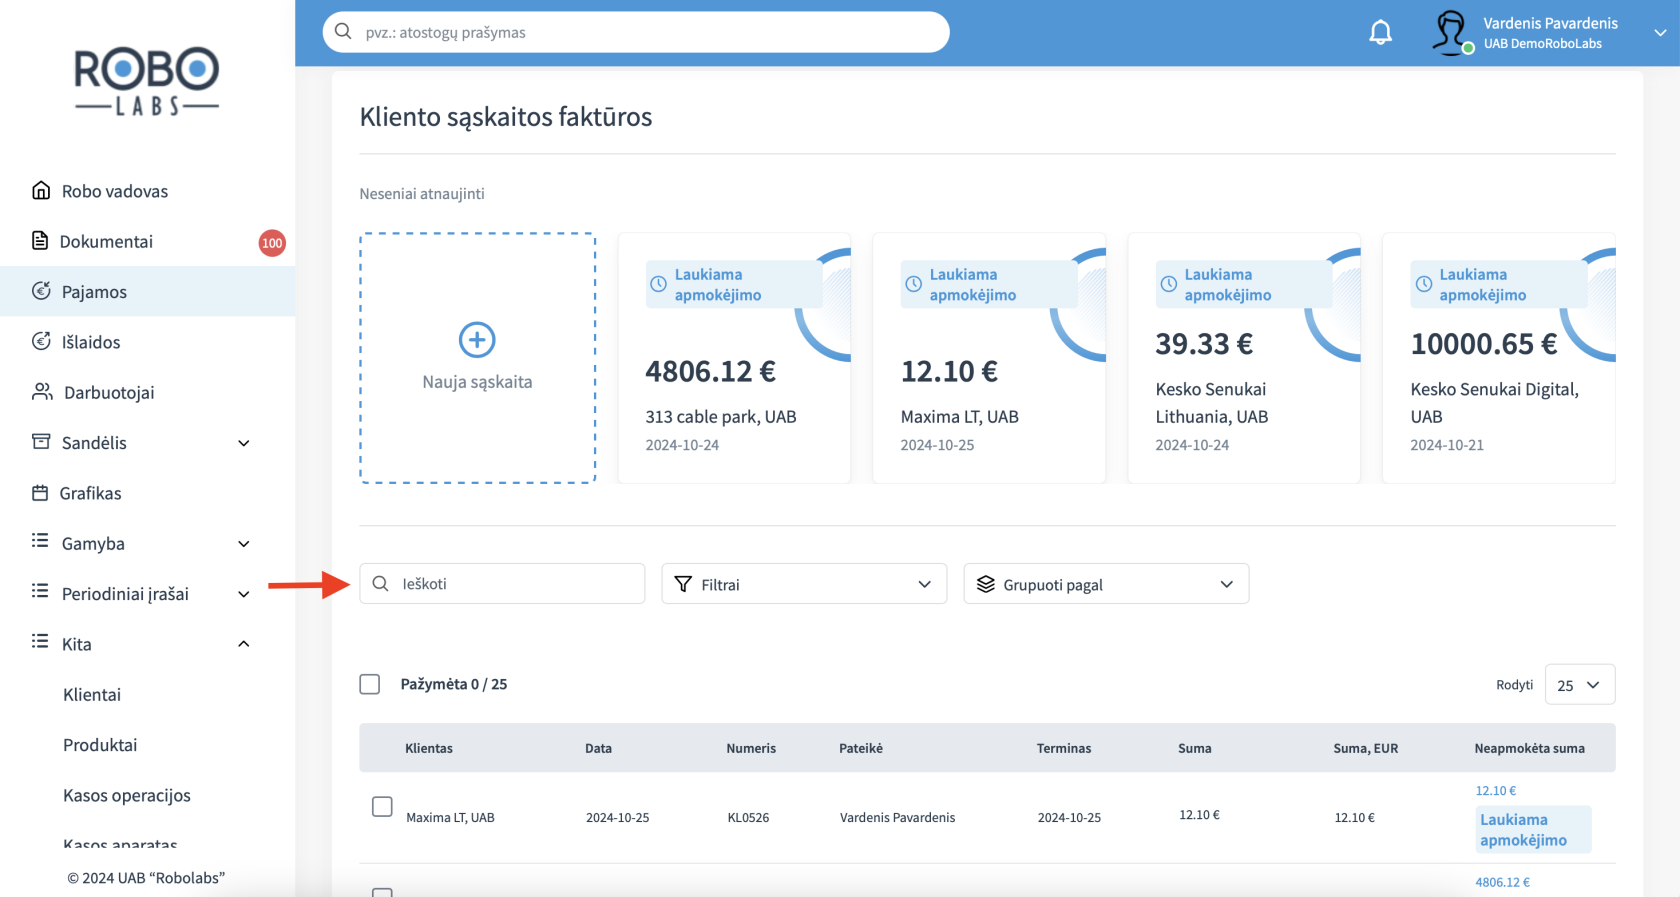Image resolution: width=1680 pixels, height=897 pixels.
Task: Click the Pajamos euro icon
Action: (x=41, y=291)
